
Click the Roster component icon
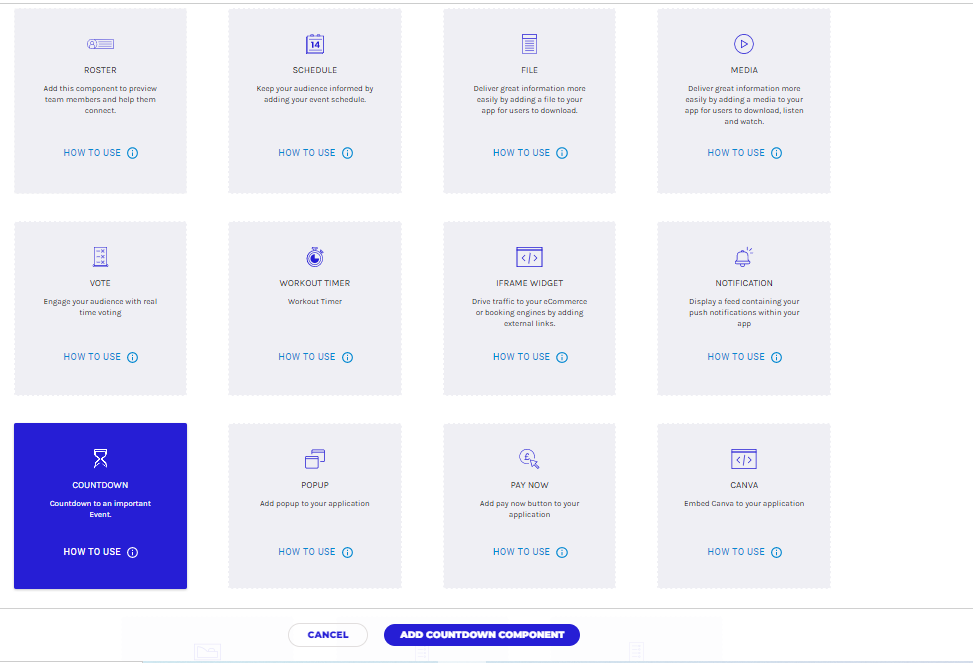click(100, 44)
